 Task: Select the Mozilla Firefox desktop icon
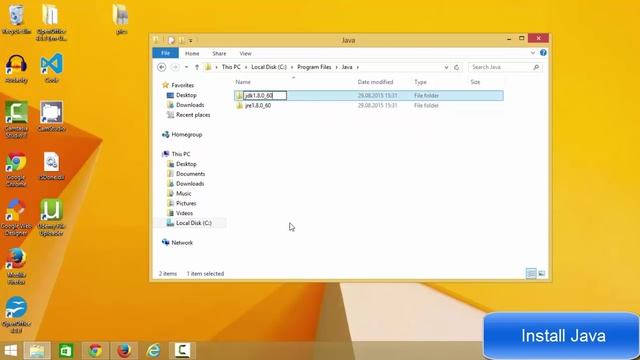(x=16, y=267)
